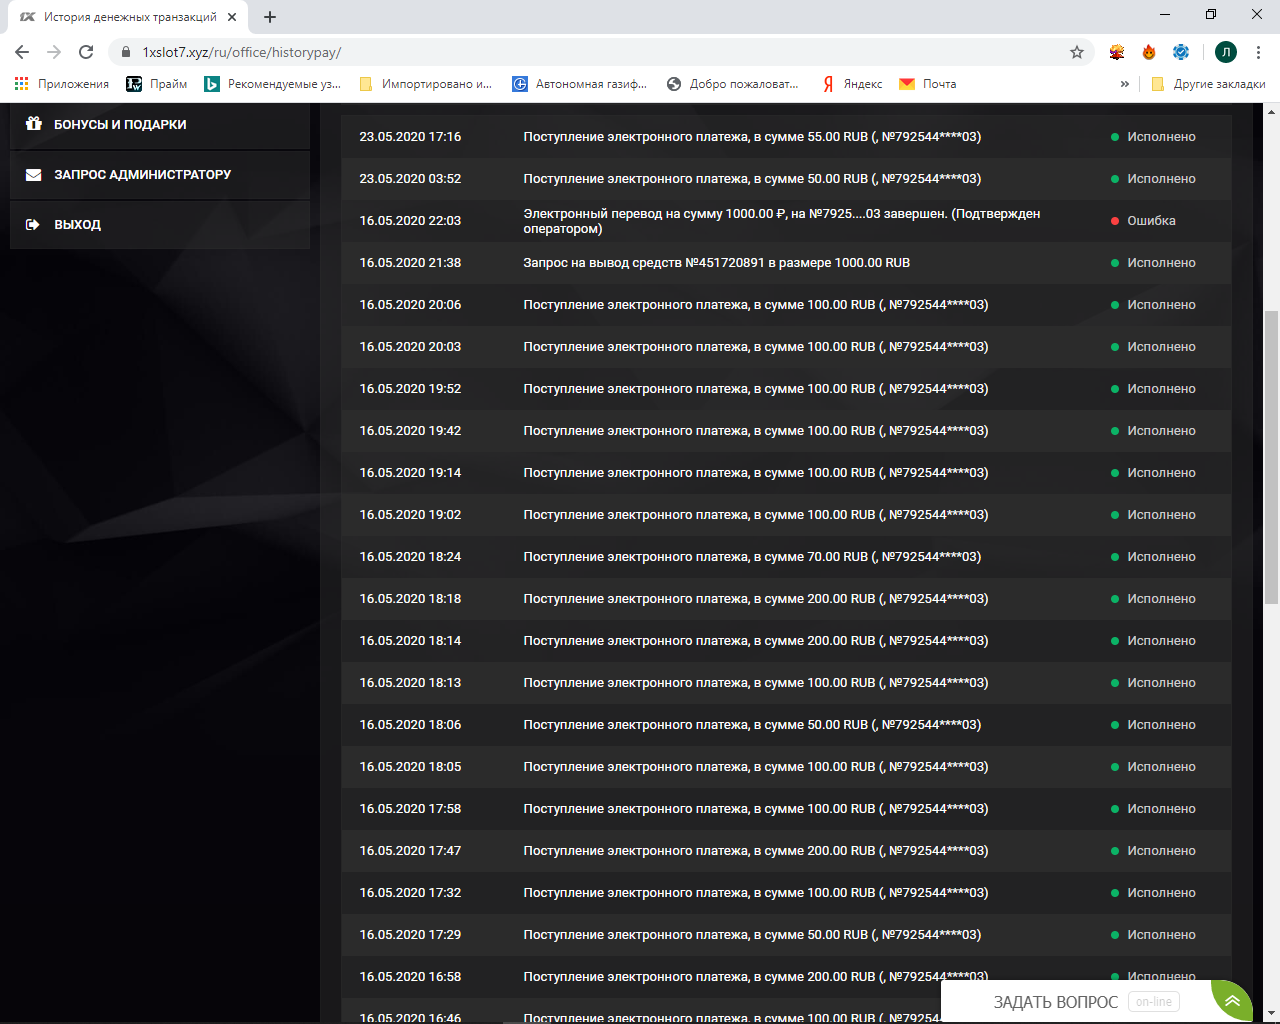The width and height of the screenshot is (1280, 1024).
Task: Open the Прайм bookmark
Action: 157,84
